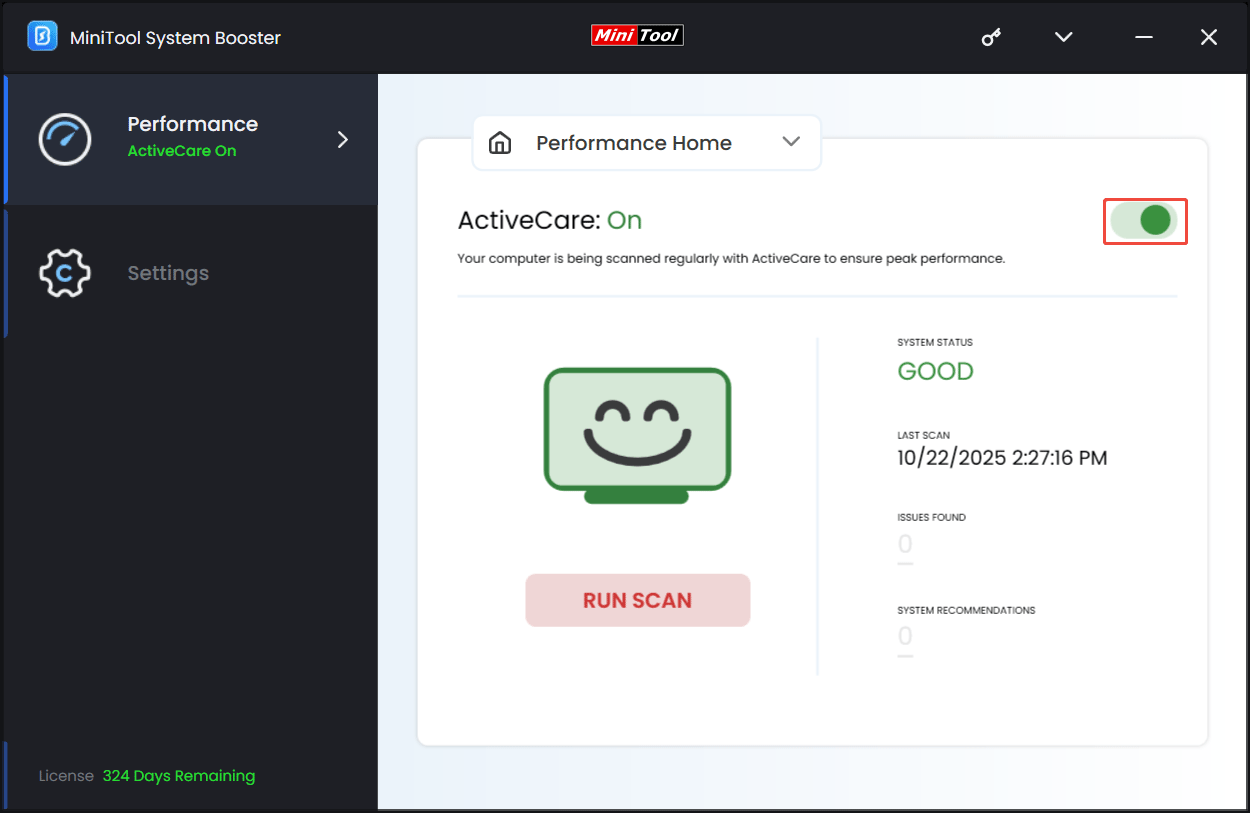Click the key icon in the title bar
The width and height of the screenshot is (1250, 813).
tap(991, 37)
